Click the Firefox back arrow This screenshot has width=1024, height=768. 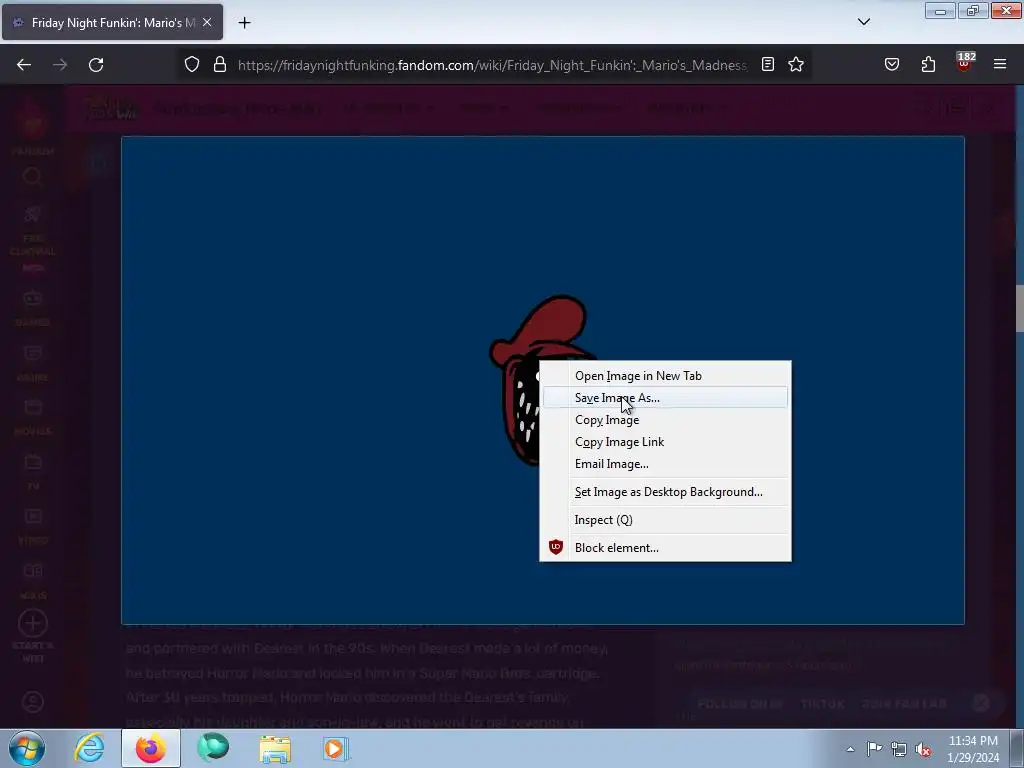[x=24, y=65]
